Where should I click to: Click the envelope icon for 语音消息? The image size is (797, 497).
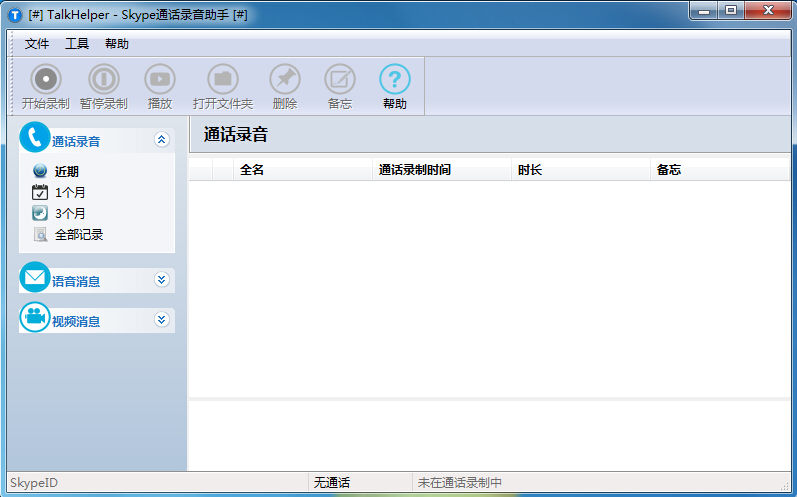click(35, 277)
